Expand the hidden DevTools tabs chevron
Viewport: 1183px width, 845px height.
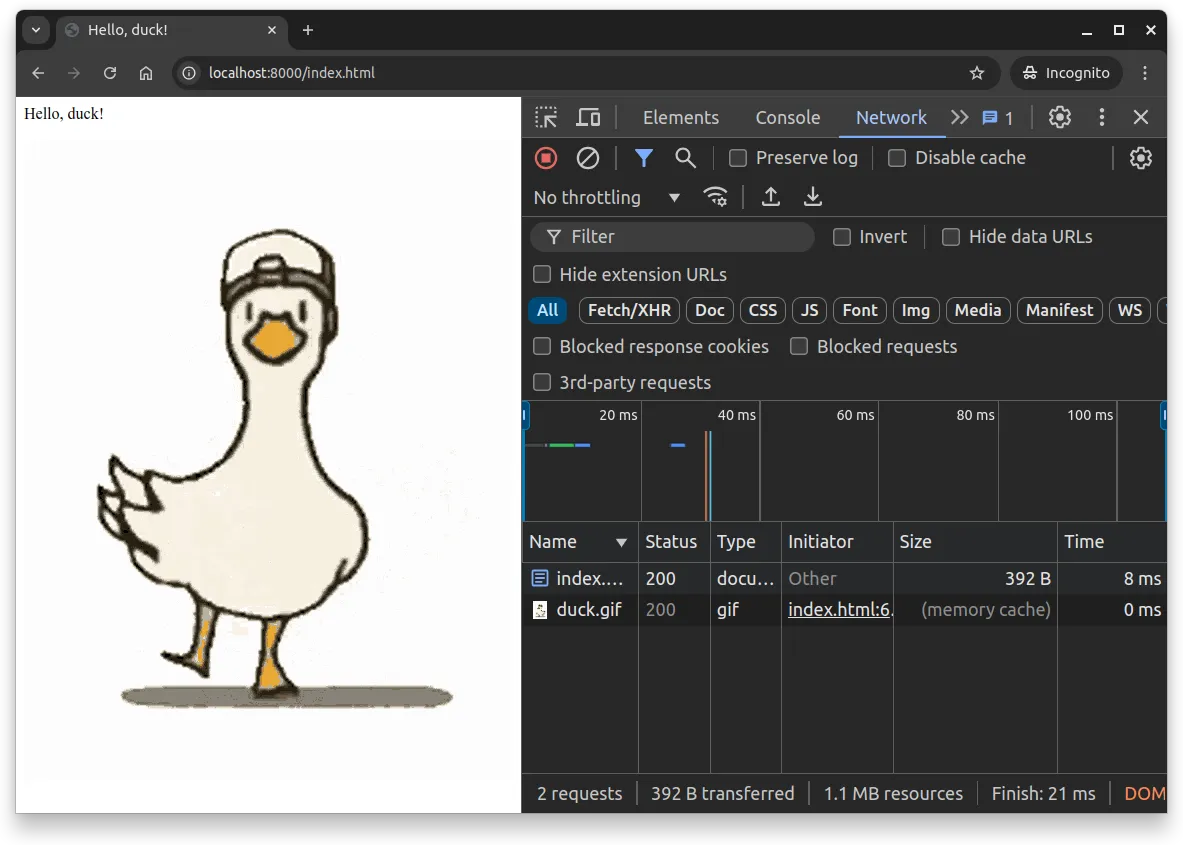tap(959, 117)
